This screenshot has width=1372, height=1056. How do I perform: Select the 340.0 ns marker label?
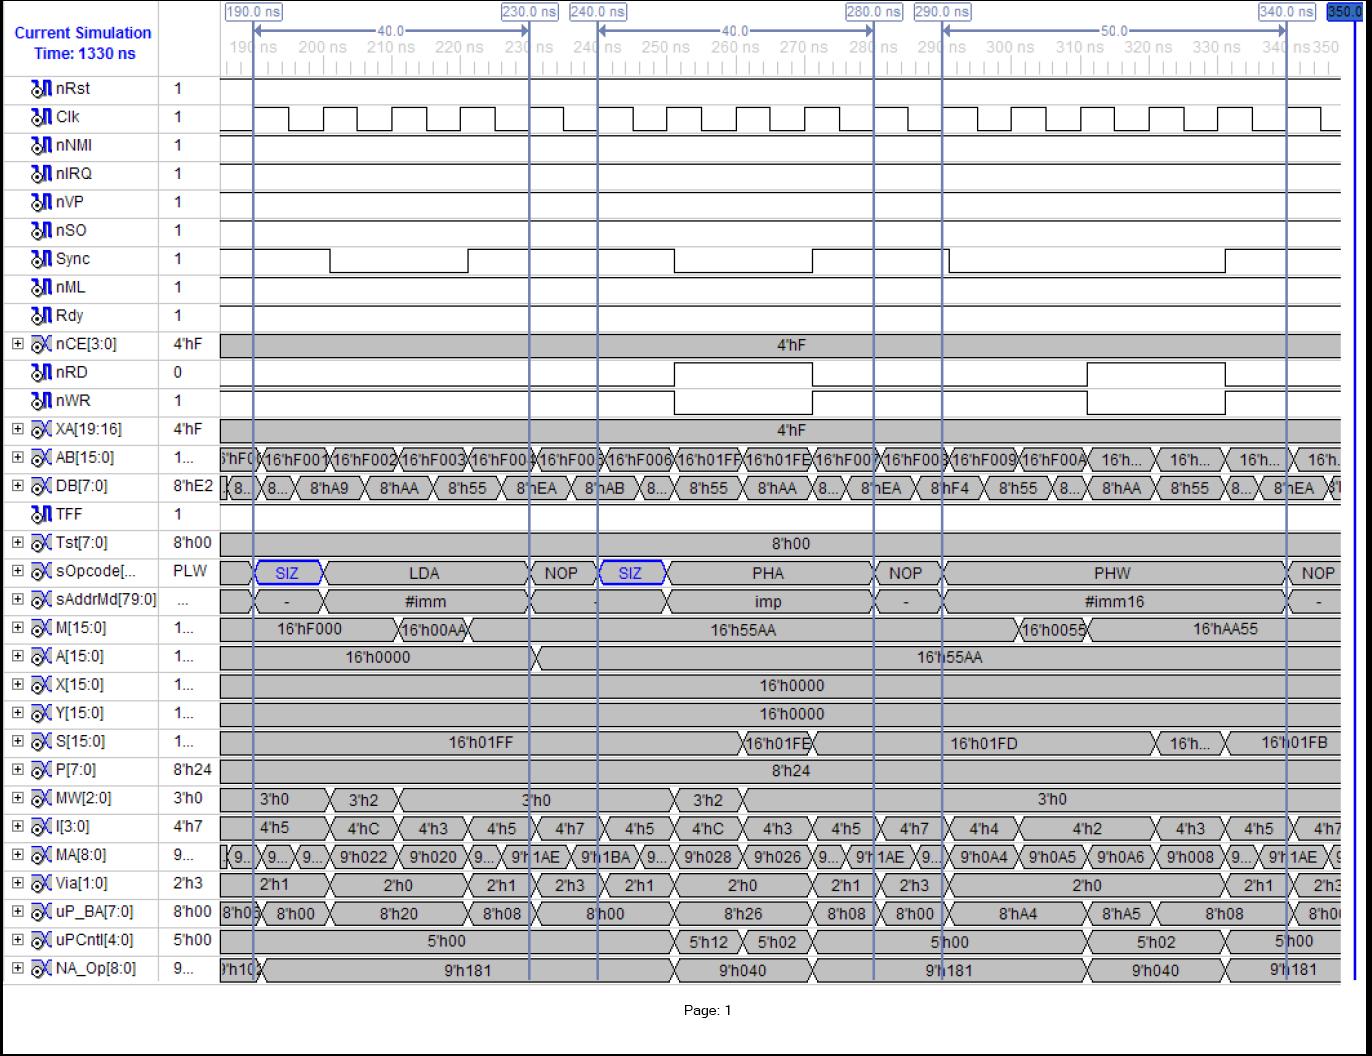pos(1286,12)
